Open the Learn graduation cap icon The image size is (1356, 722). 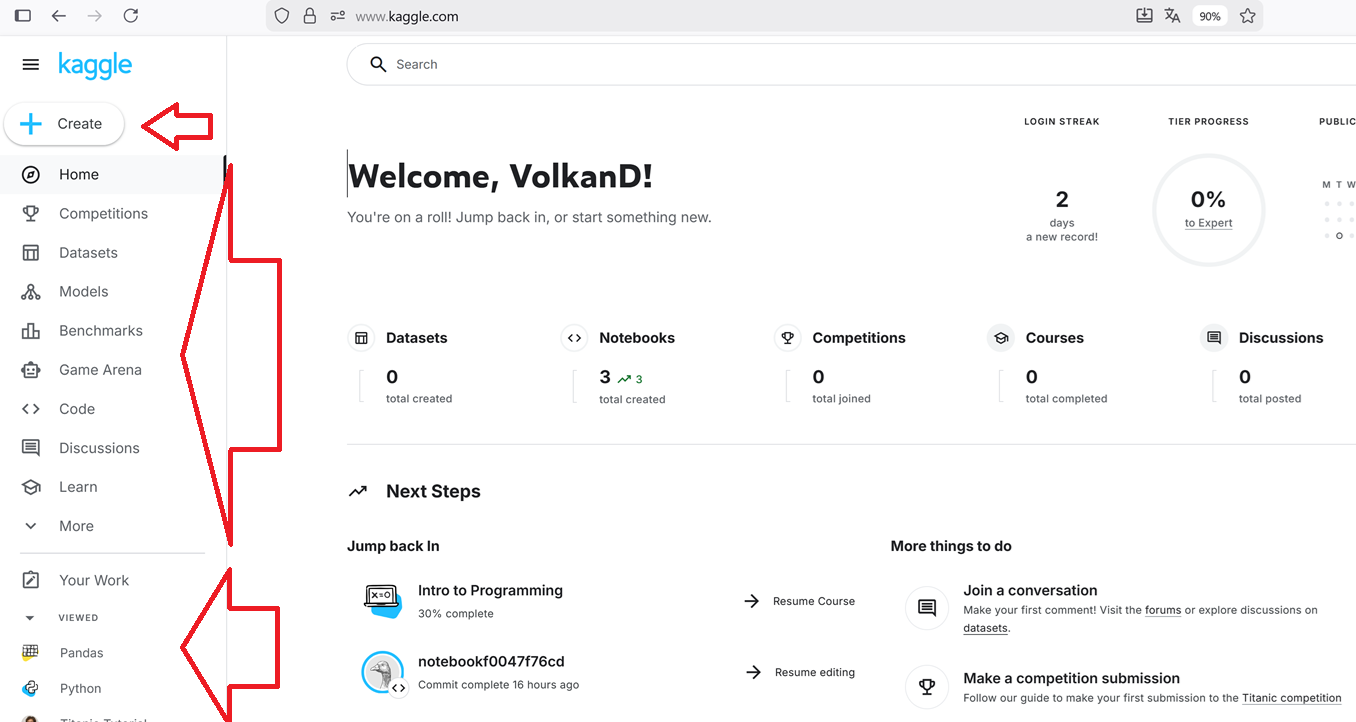31,487
